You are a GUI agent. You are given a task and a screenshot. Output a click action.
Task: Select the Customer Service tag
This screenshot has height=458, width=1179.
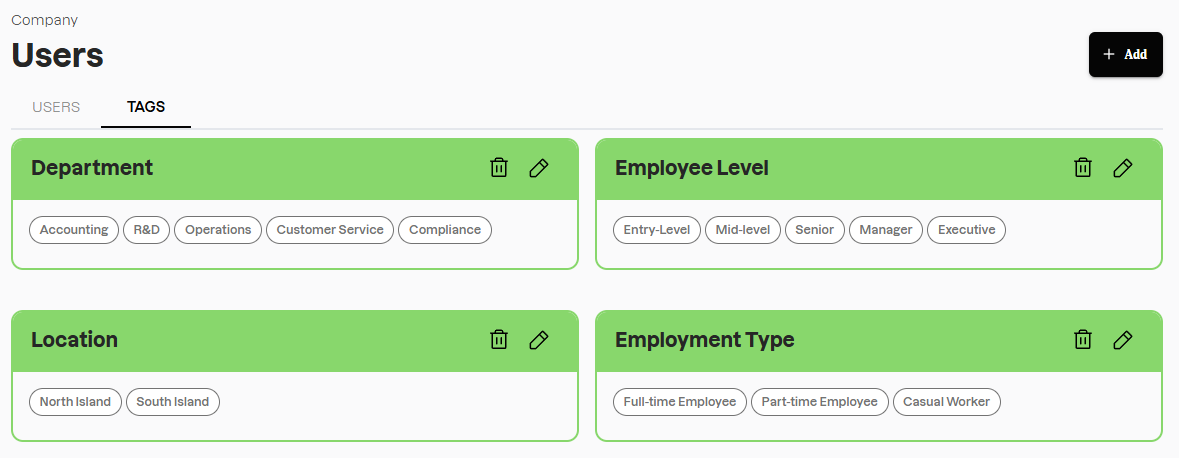(330, 230)
